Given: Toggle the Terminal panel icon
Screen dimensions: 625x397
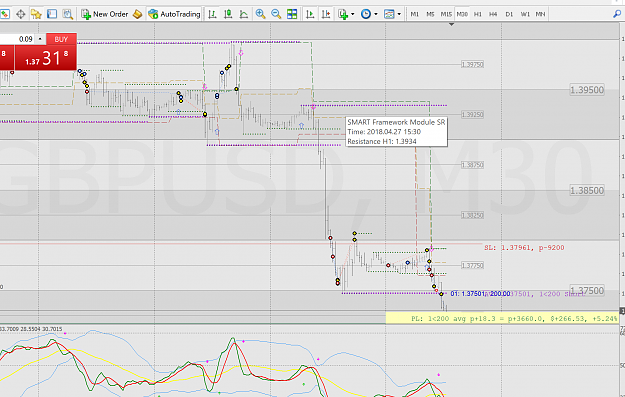Looking at the screenshot, I should click(52, 14).
